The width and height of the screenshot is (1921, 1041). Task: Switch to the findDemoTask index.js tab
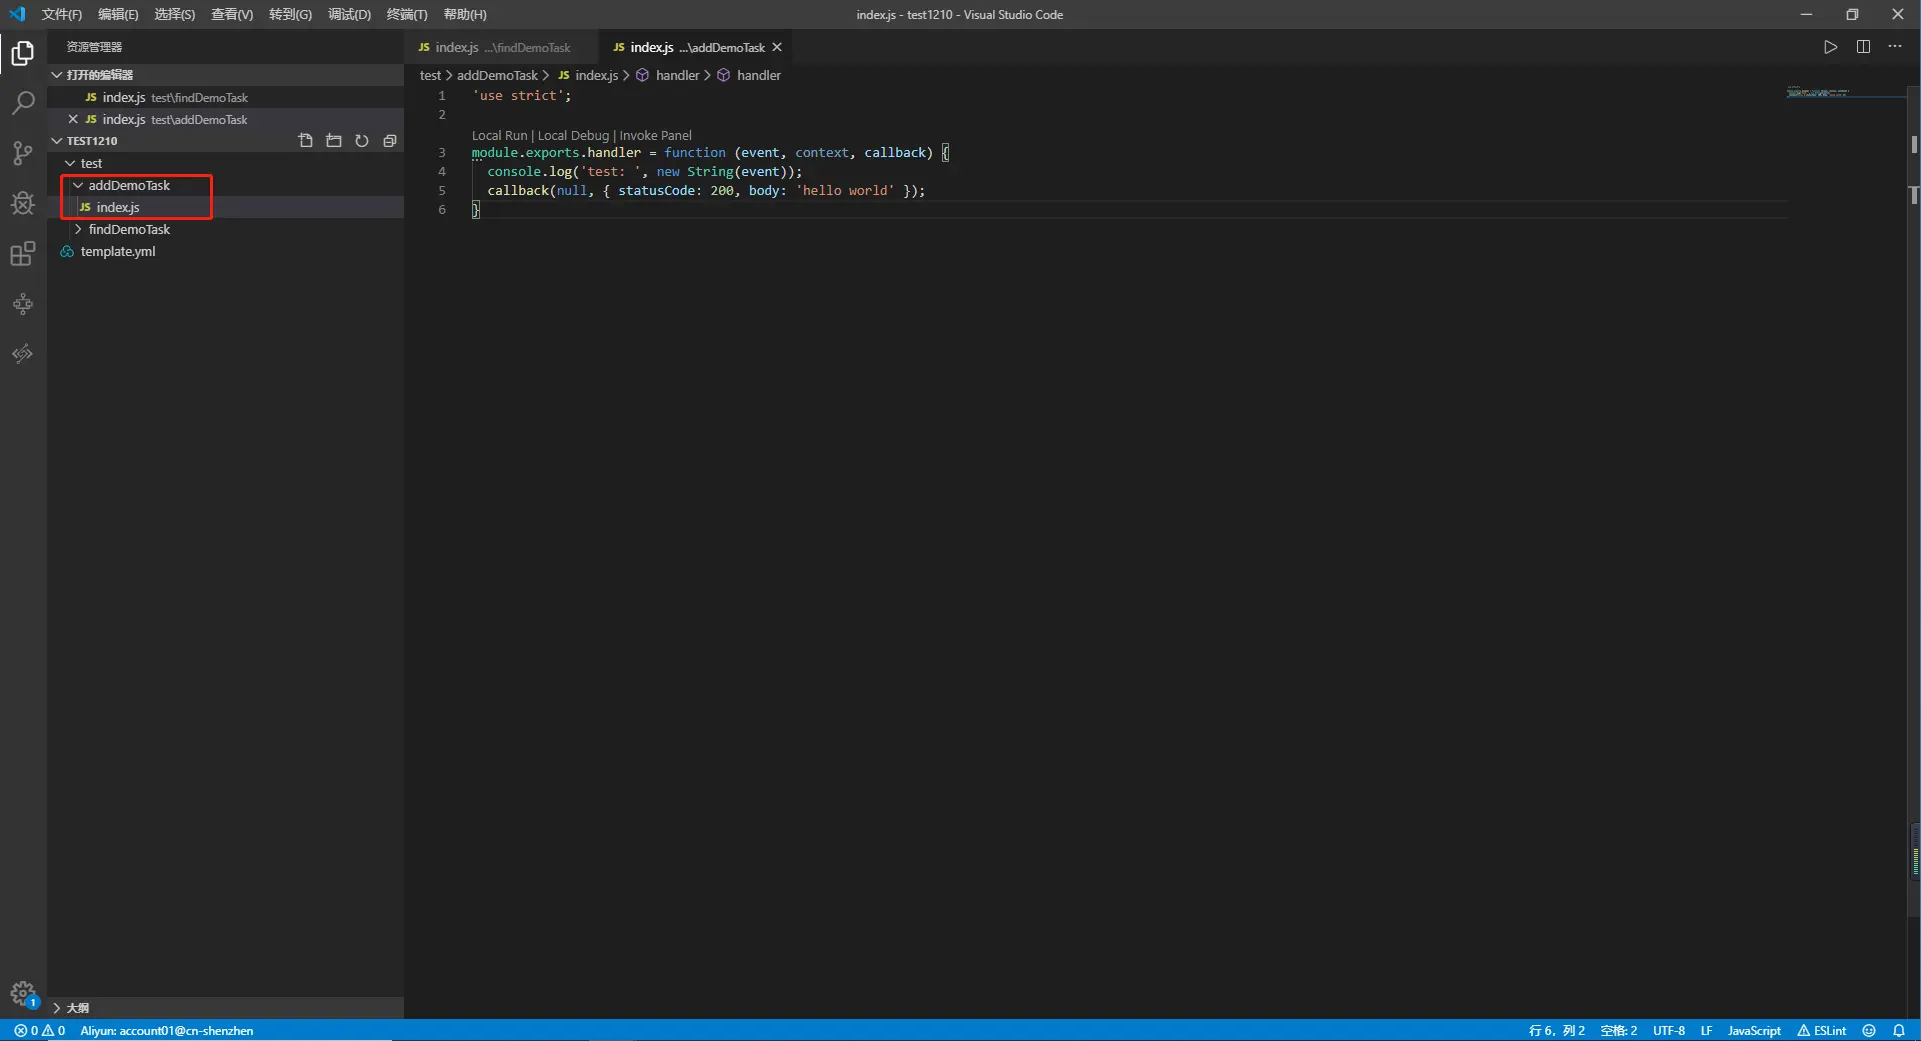pyautogui.click(x=501, y=47)
